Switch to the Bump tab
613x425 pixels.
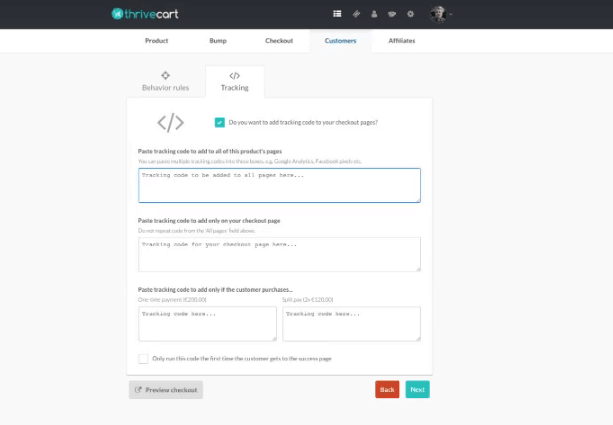coord(218,41)
